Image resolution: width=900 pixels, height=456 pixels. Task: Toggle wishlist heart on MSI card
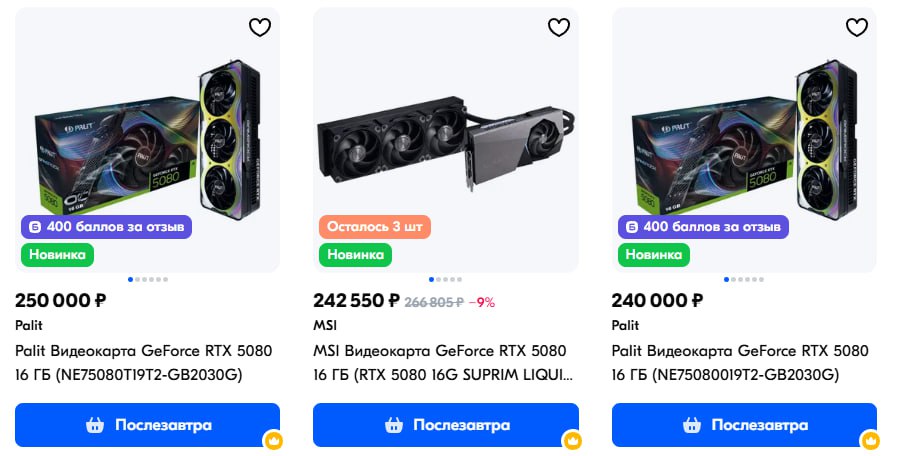(558, 27)
